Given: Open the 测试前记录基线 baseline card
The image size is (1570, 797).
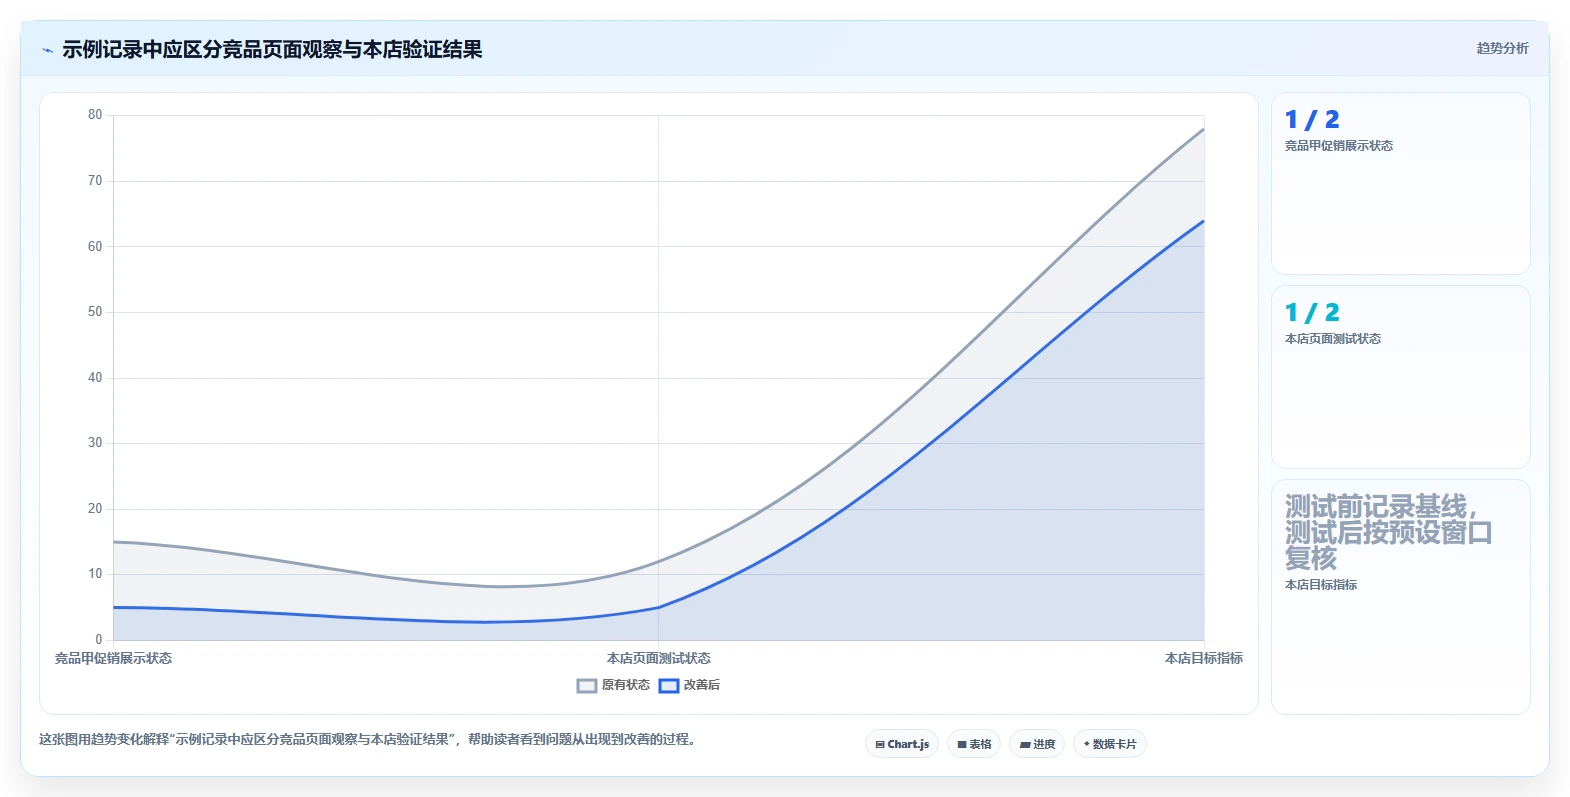Looking at the screenshot, I should point(1401,597).
